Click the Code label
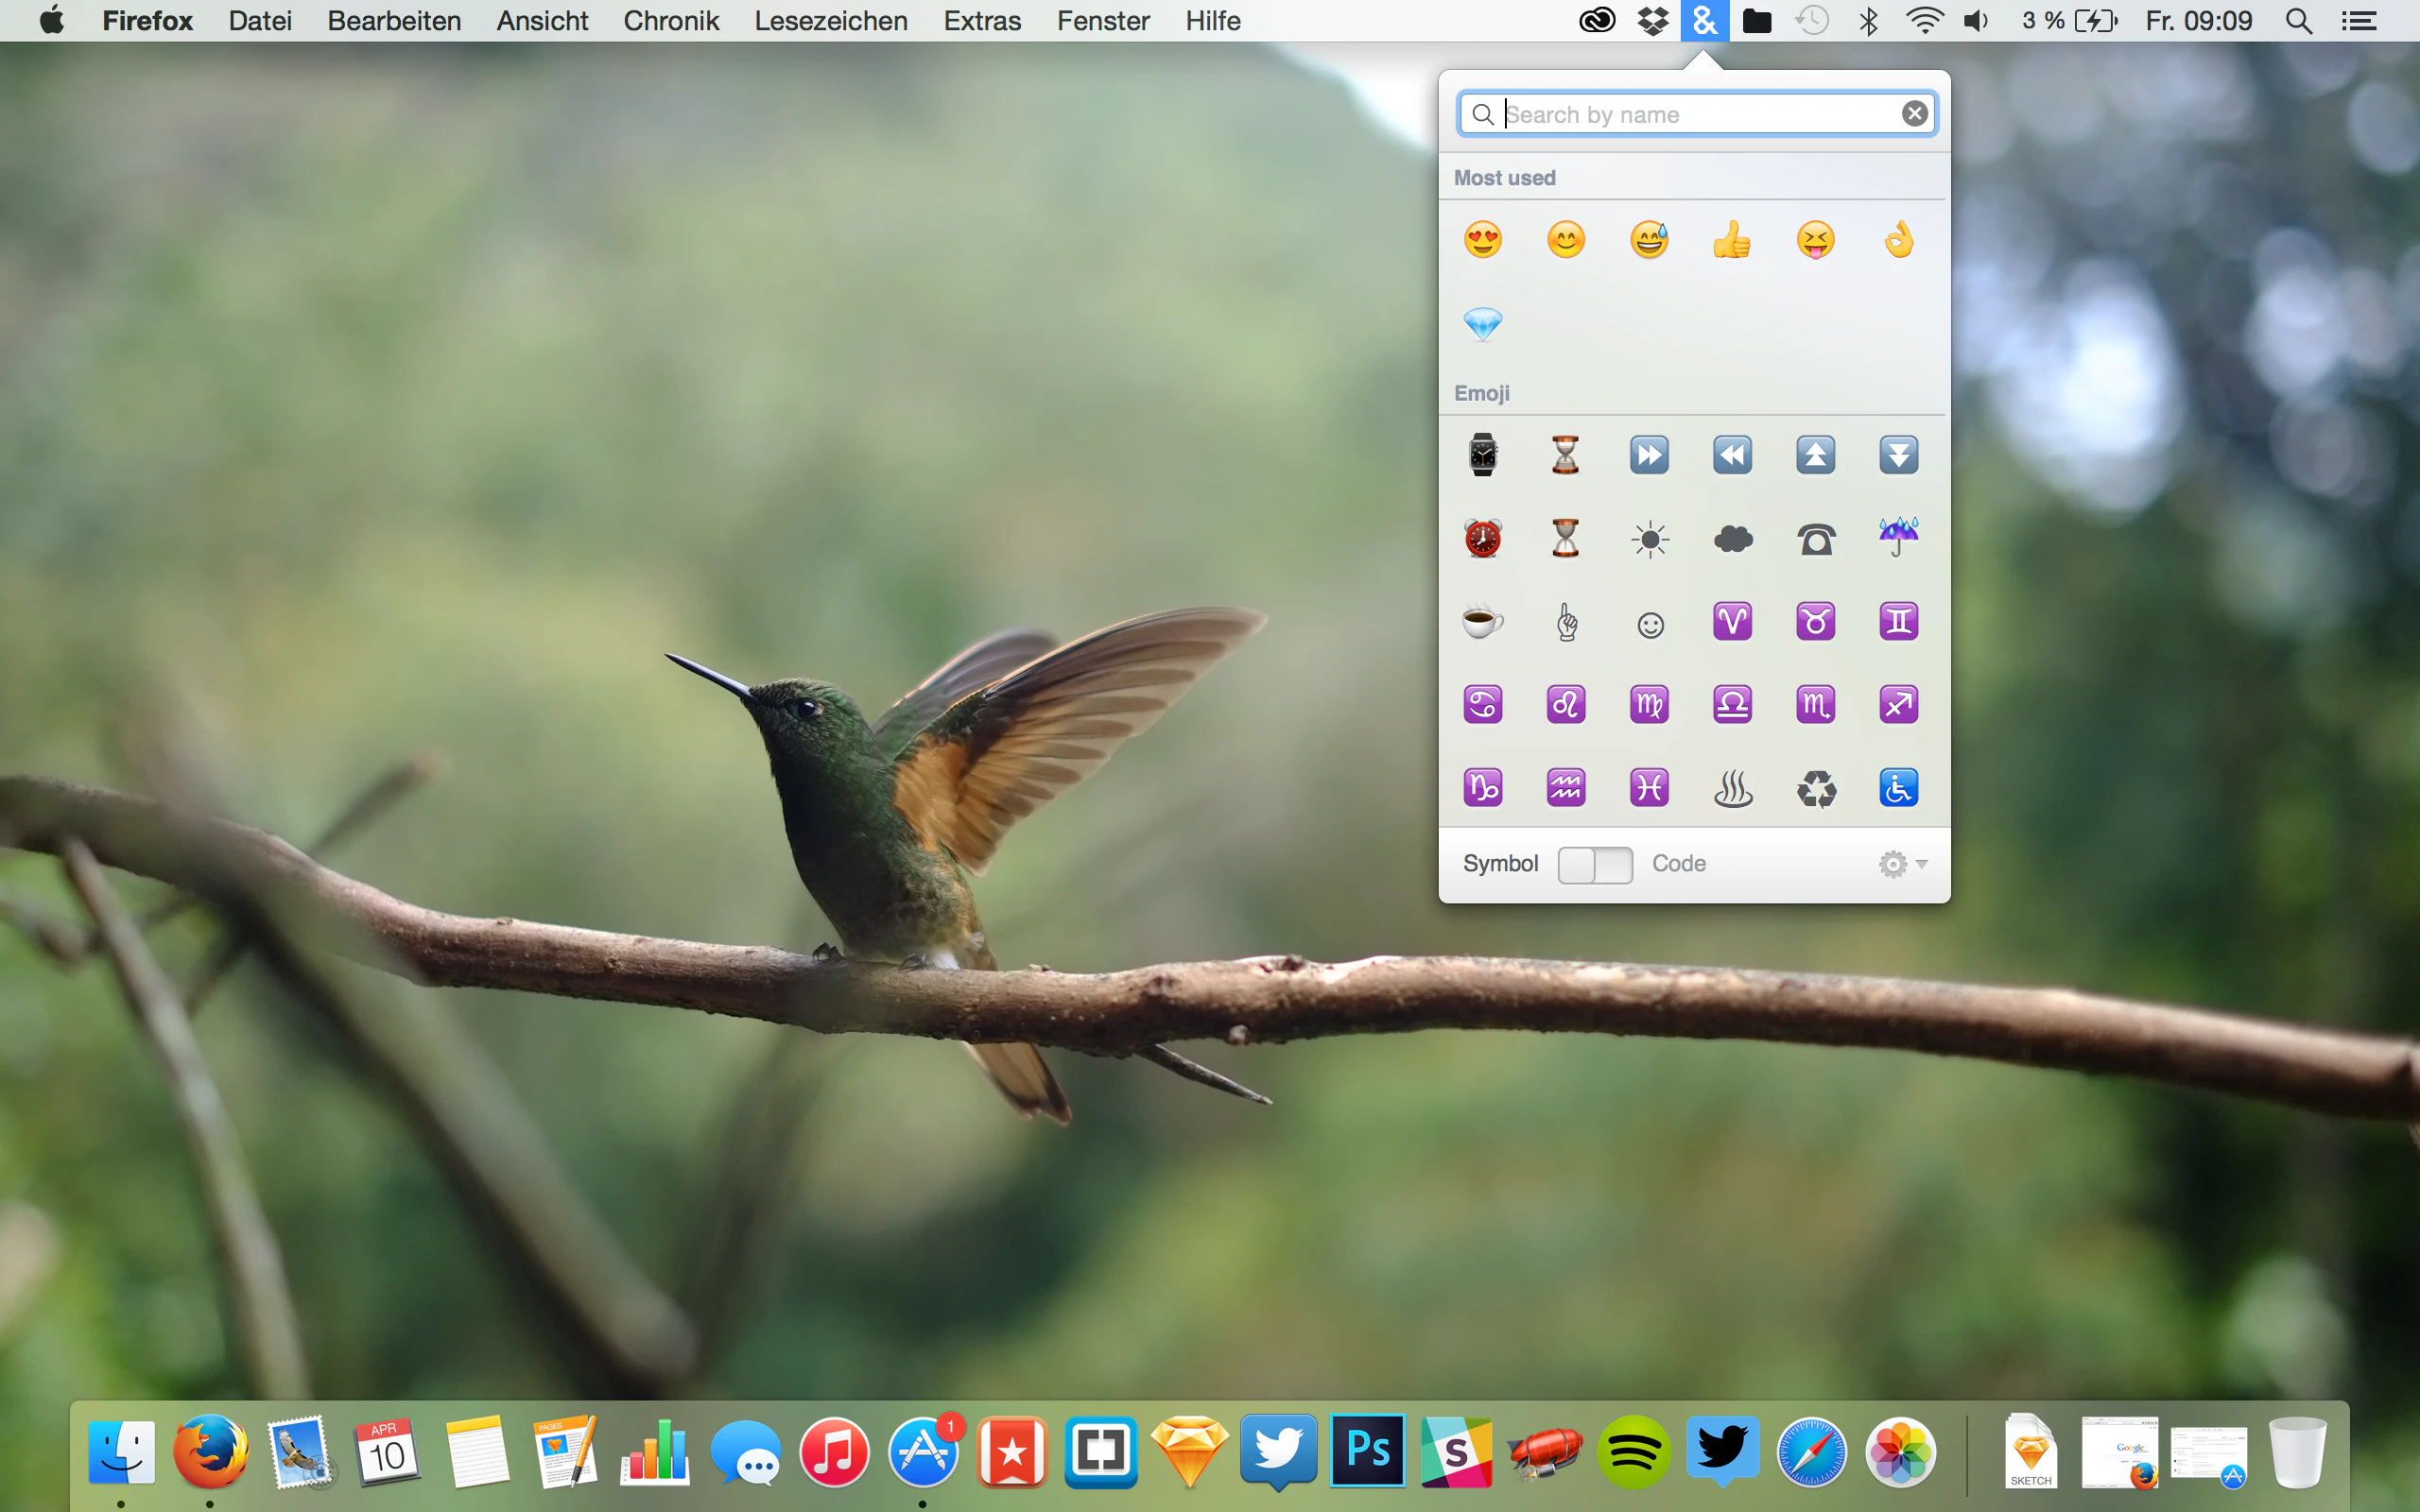Viewport: 2420px width, 1512px height. coord(1678,864)
